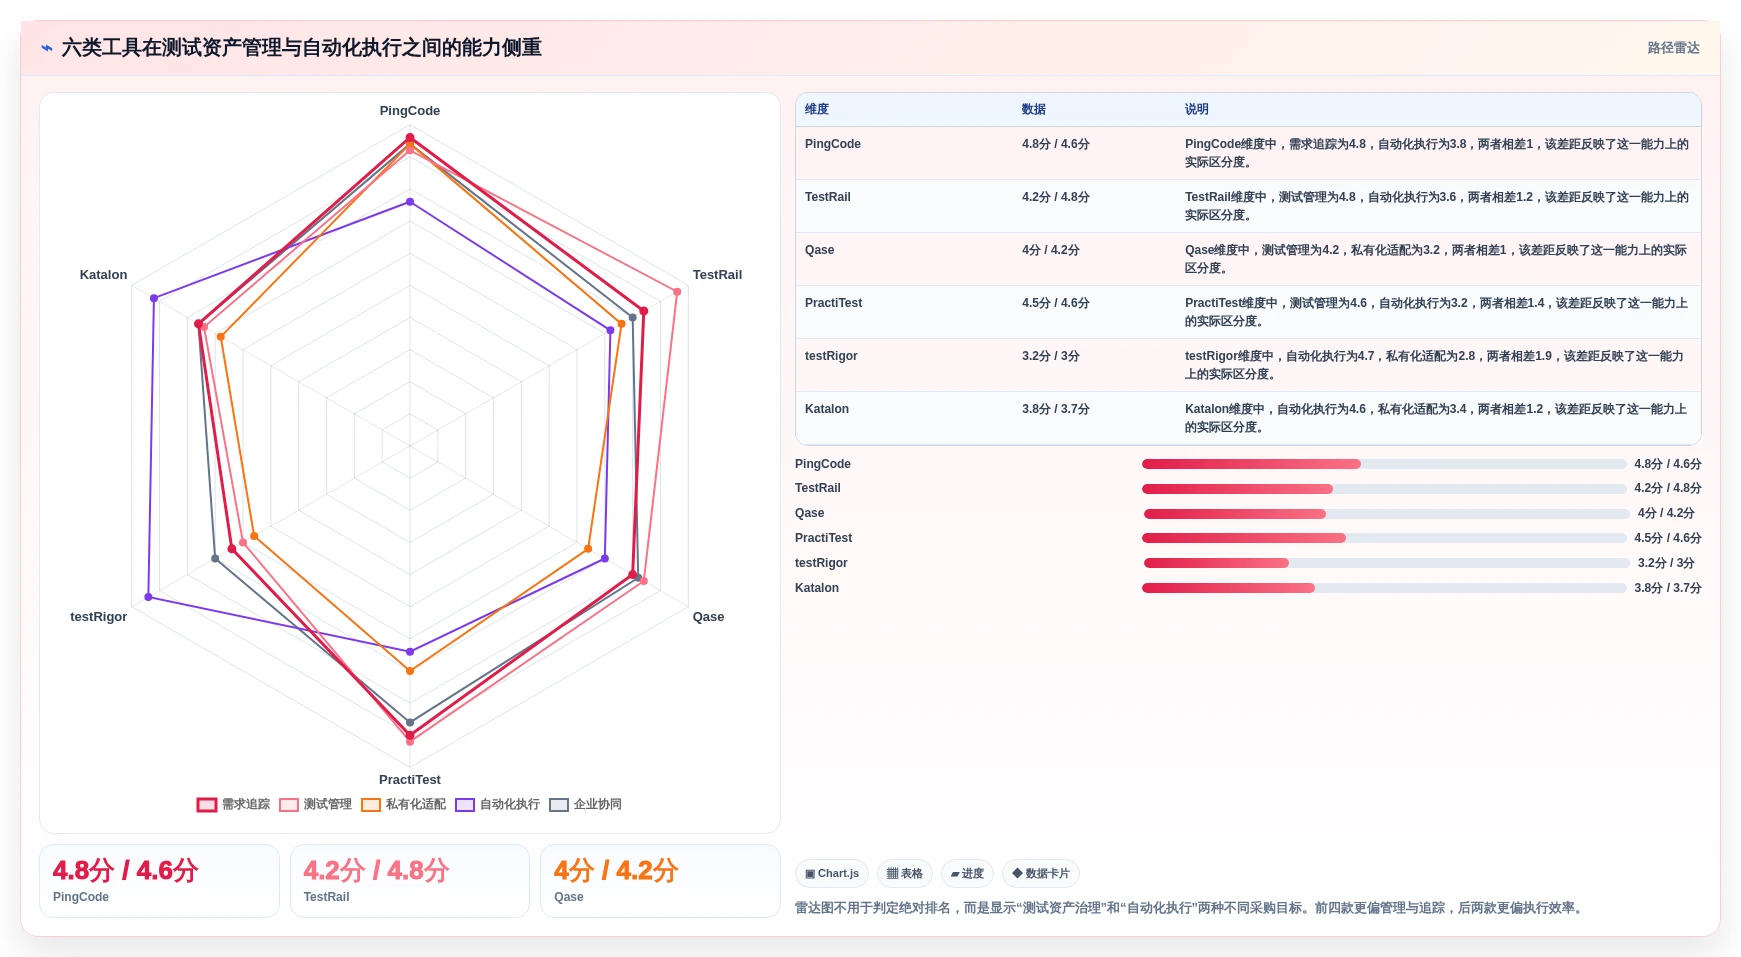Click the Qase radar axis label
The image size is (1741, 957).
pyautogui.click(x=708, y=617)
